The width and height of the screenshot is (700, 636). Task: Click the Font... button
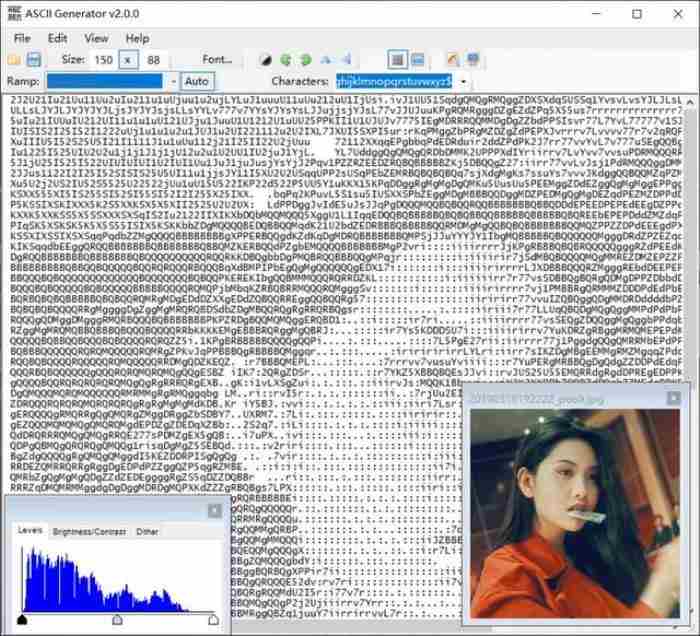coord(217,60)
